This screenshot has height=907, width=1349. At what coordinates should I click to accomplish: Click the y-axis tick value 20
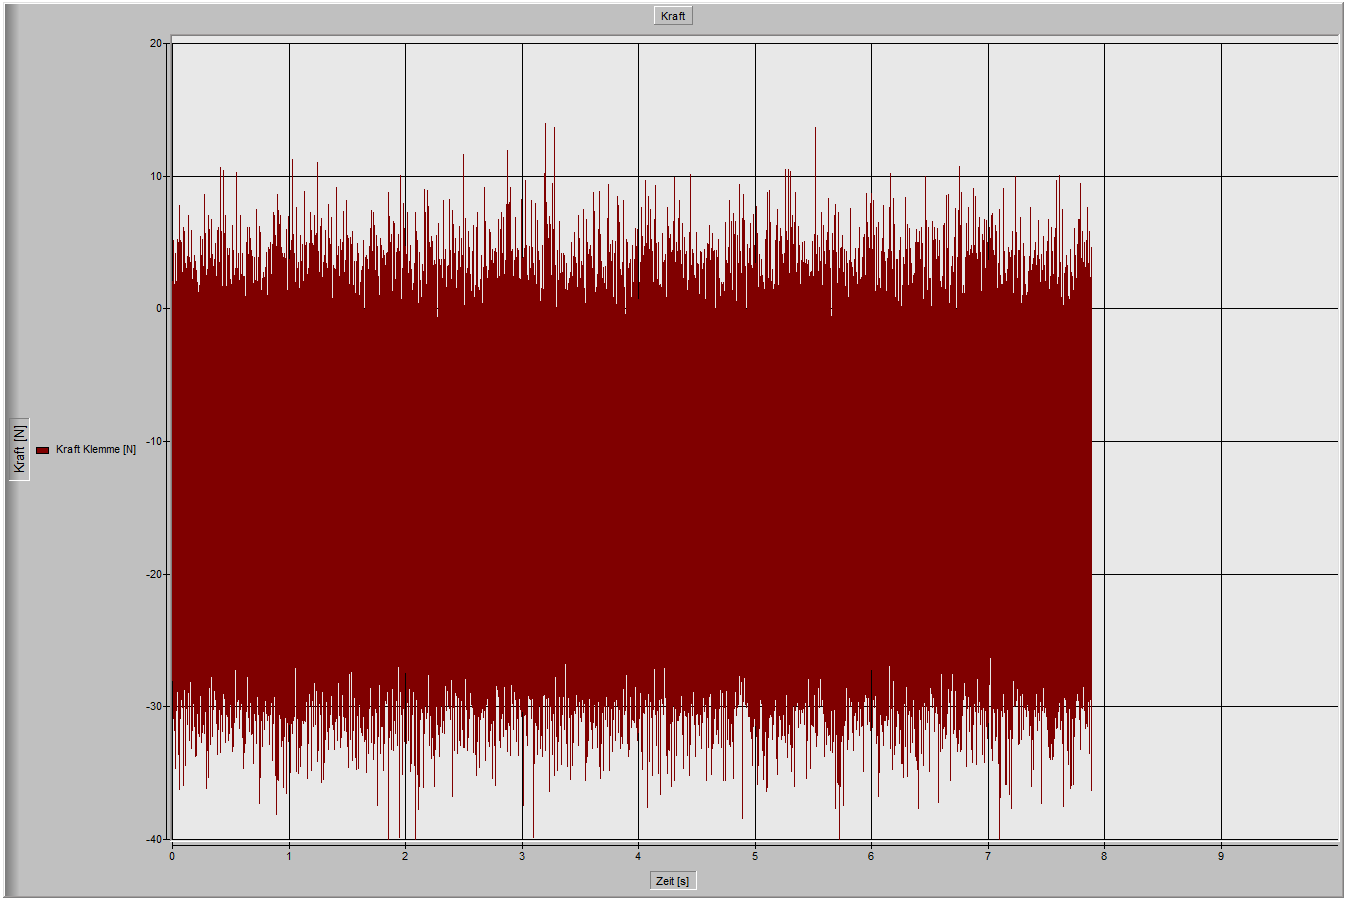point(156,43)
